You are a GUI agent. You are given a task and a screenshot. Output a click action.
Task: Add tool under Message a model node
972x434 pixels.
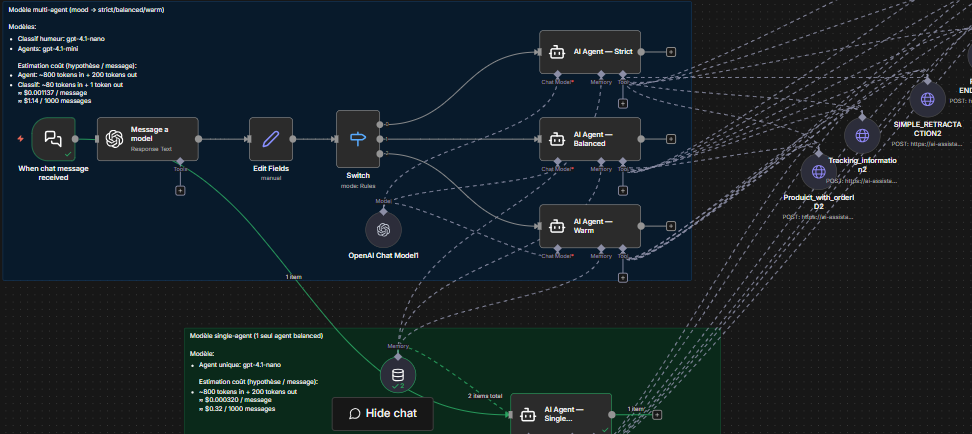pyautogui.click(x=180, y=190)
